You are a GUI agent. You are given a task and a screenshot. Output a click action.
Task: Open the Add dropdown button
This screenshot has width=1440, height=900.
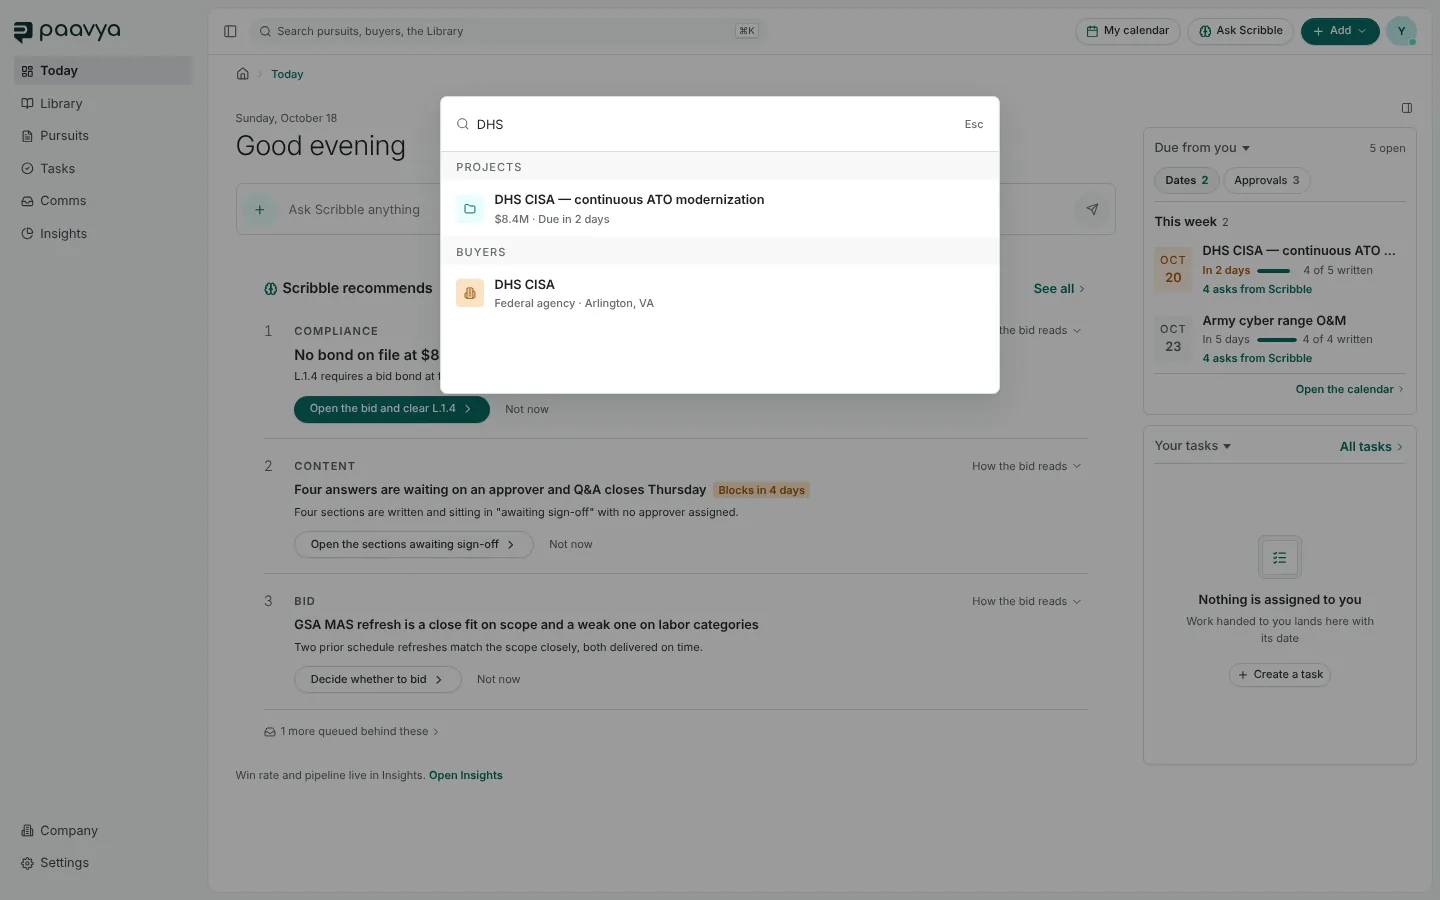(x=1340, y=31)
